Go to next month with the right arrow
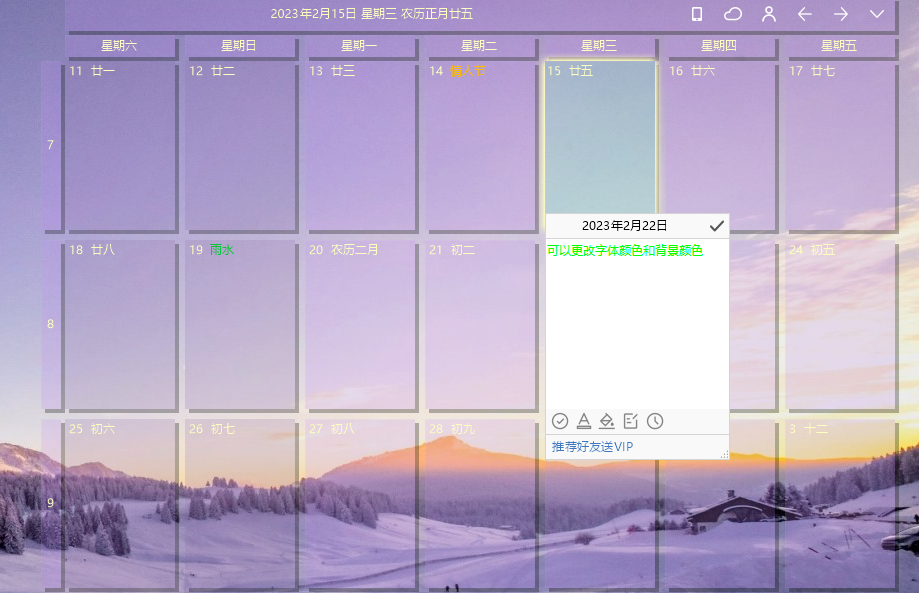 [x=841, y=14]
